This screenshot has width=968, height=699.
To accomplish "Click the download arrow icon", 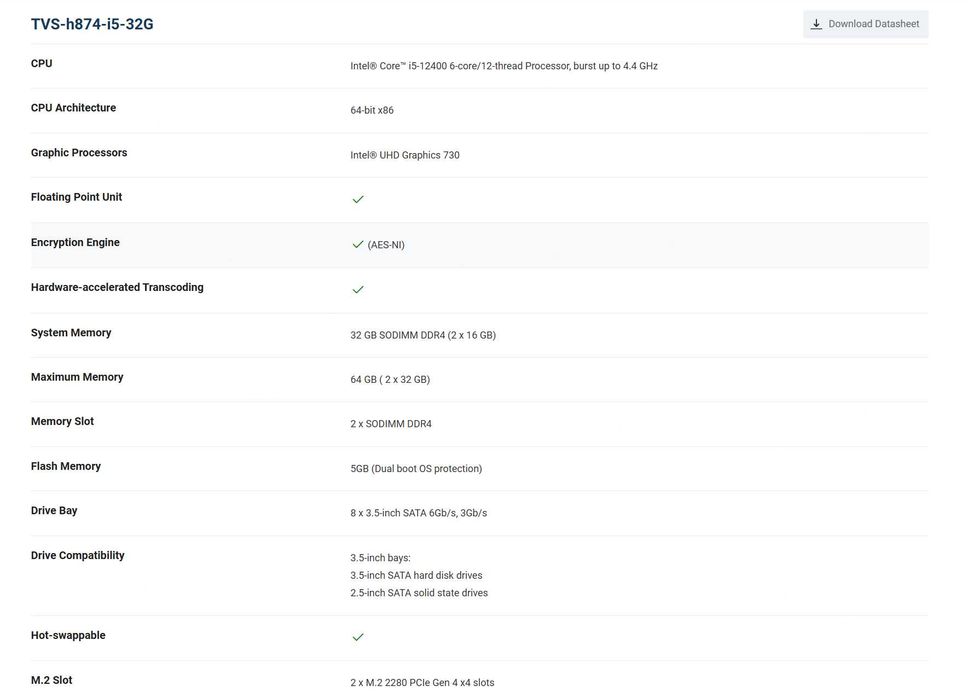I will (x=816, y=24).
